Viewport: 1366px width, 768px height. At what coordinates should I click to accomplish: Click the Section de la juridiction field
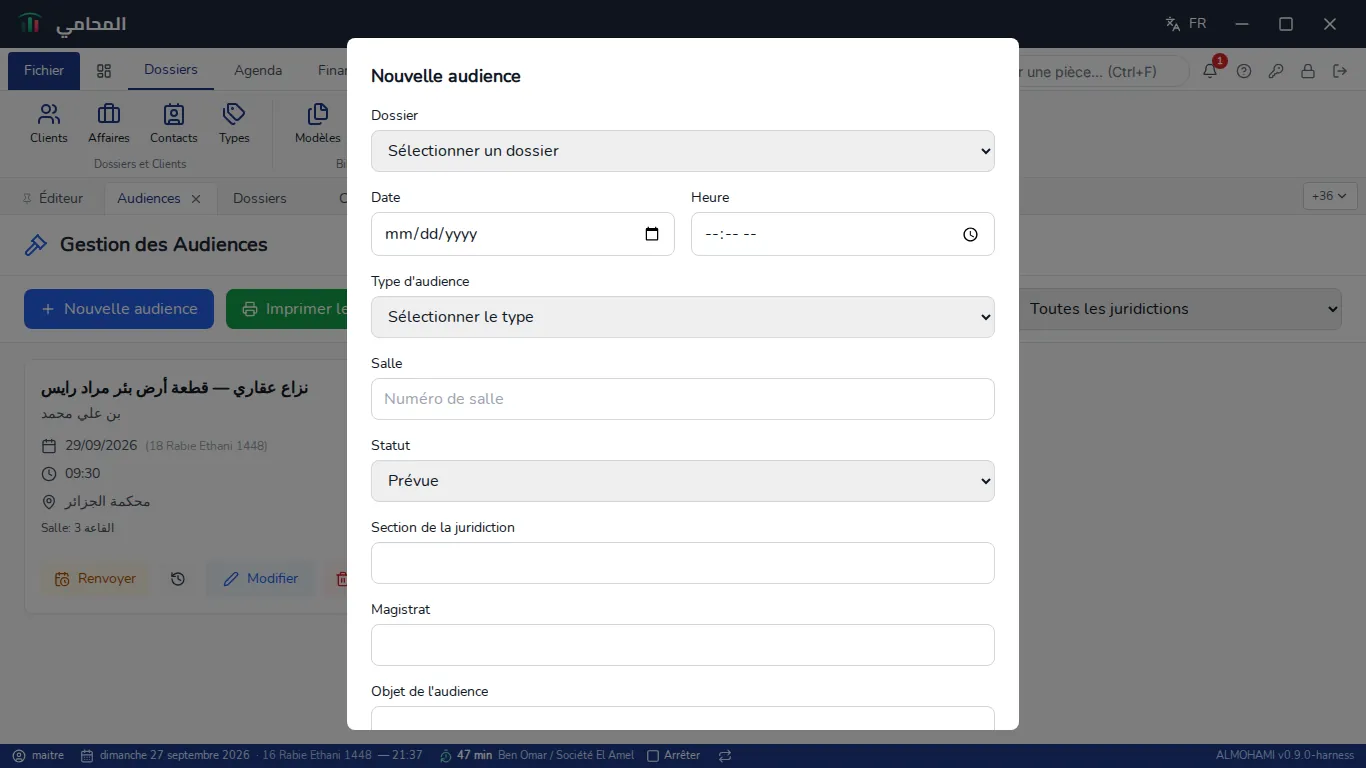pos(683,563)
